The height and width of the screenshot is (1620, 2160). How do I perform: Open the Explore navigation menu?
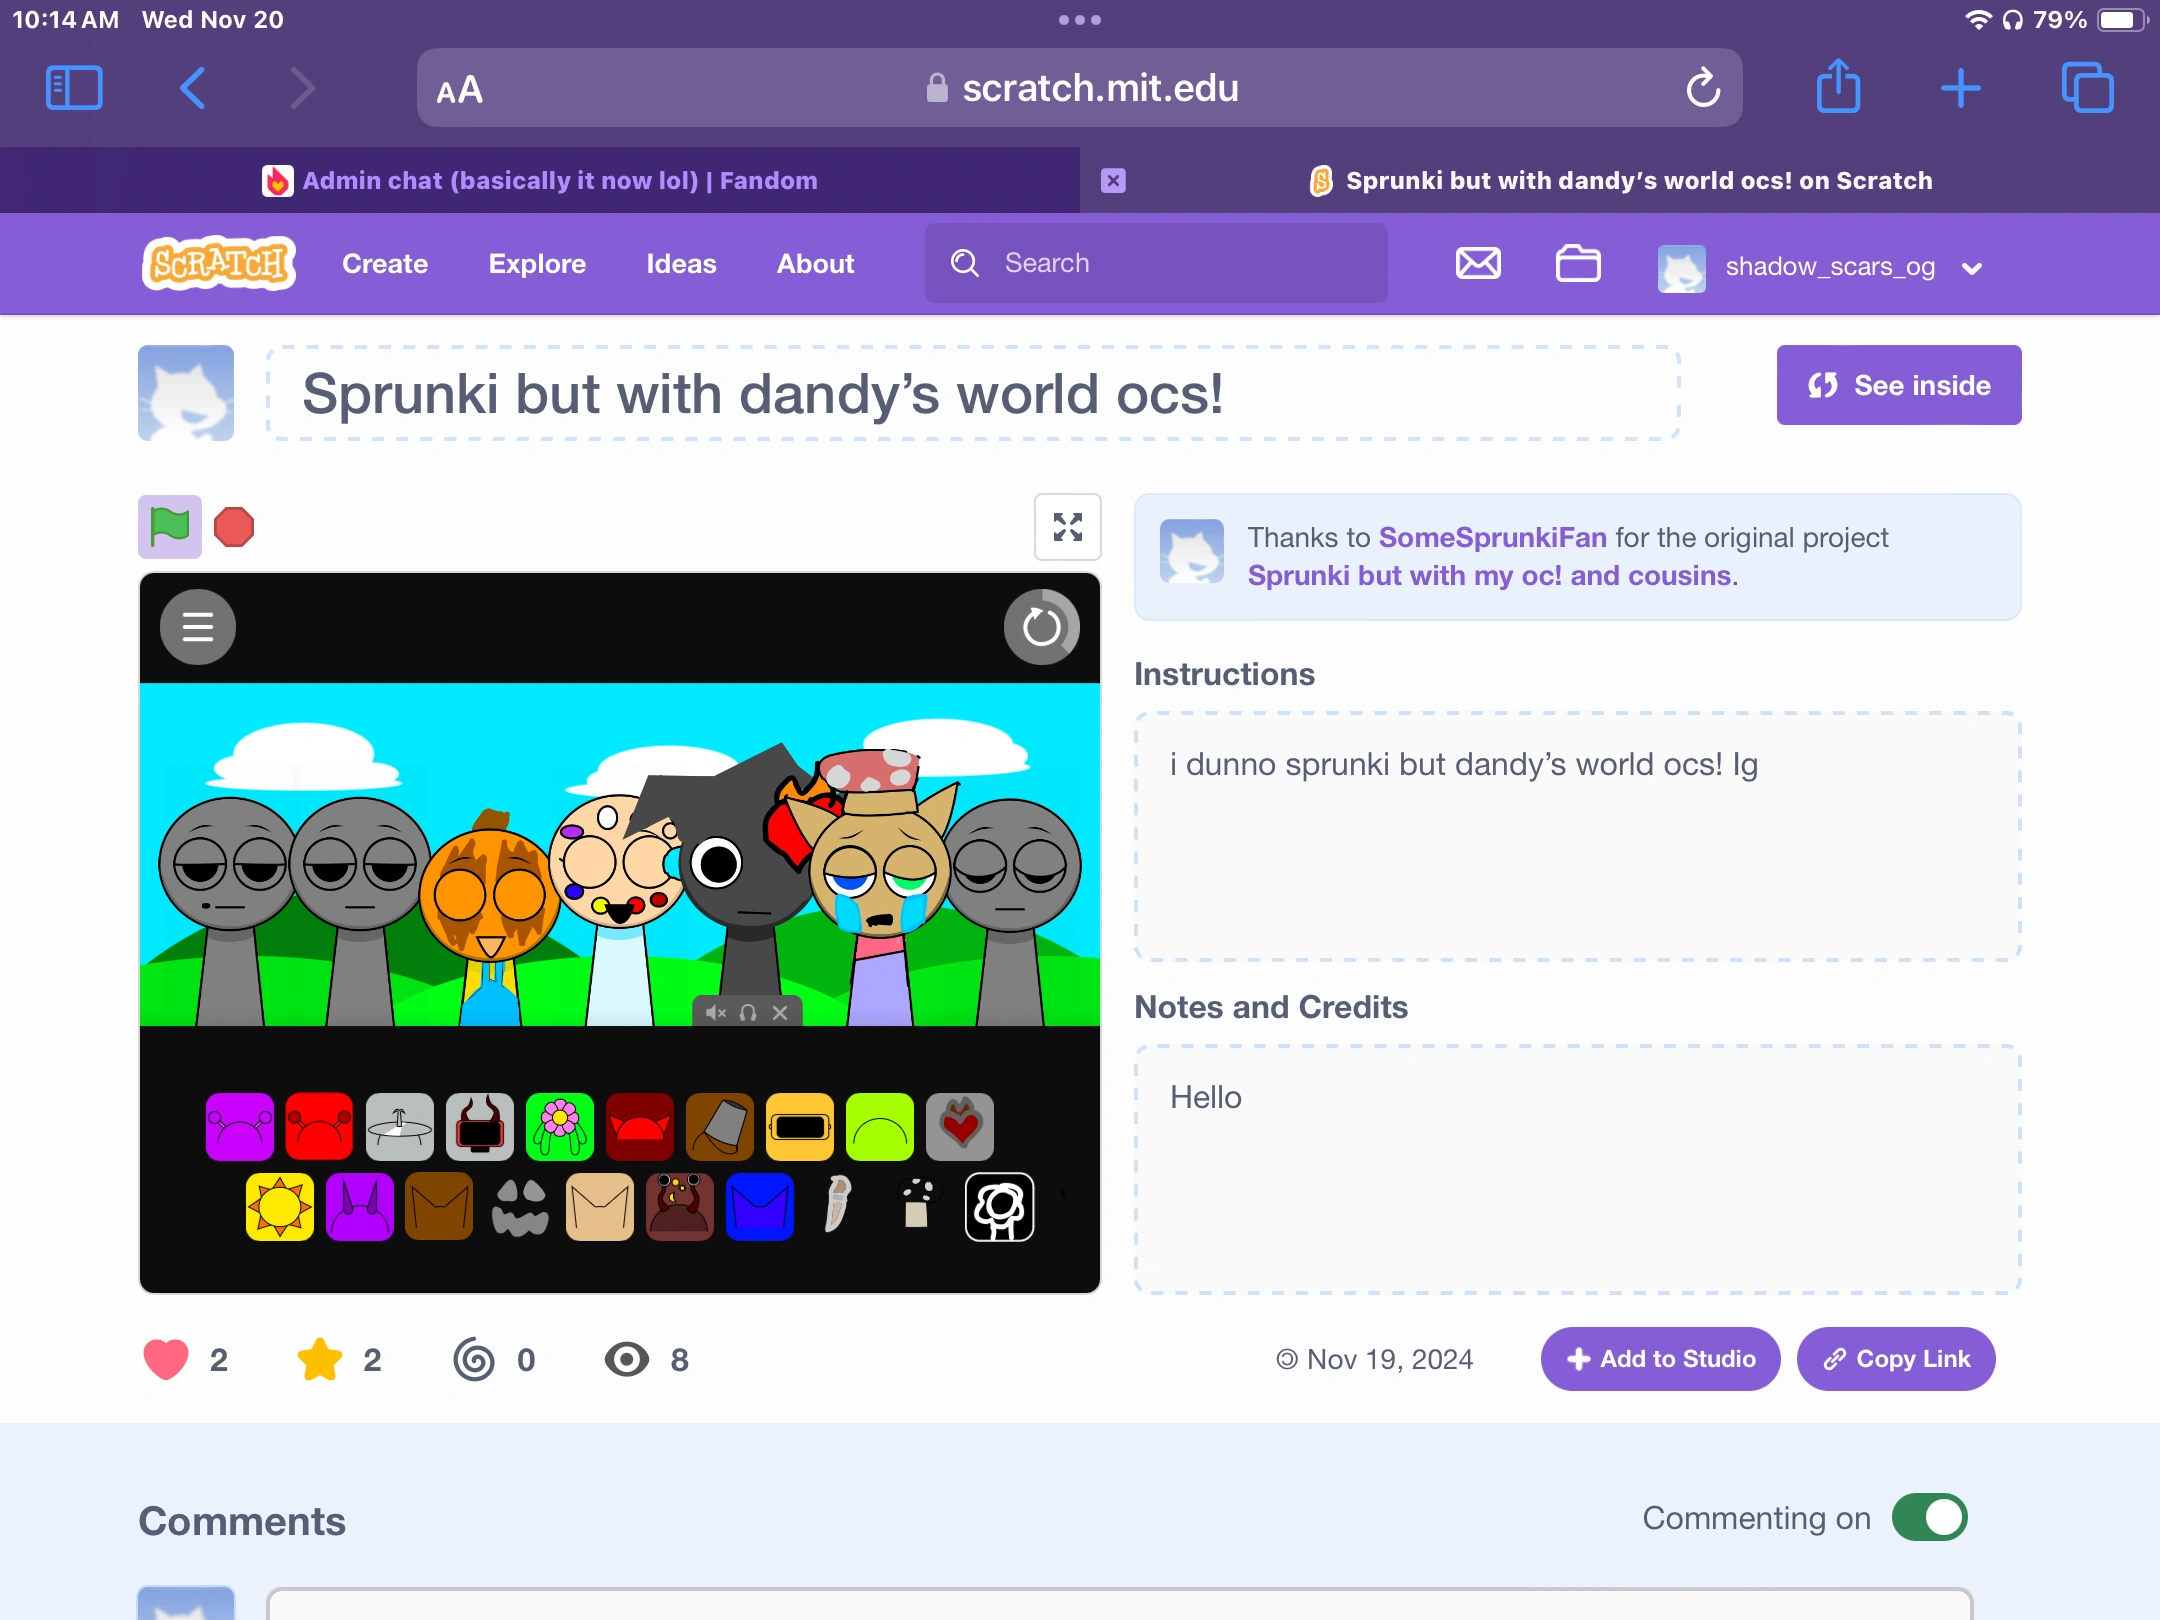[536, 263]
